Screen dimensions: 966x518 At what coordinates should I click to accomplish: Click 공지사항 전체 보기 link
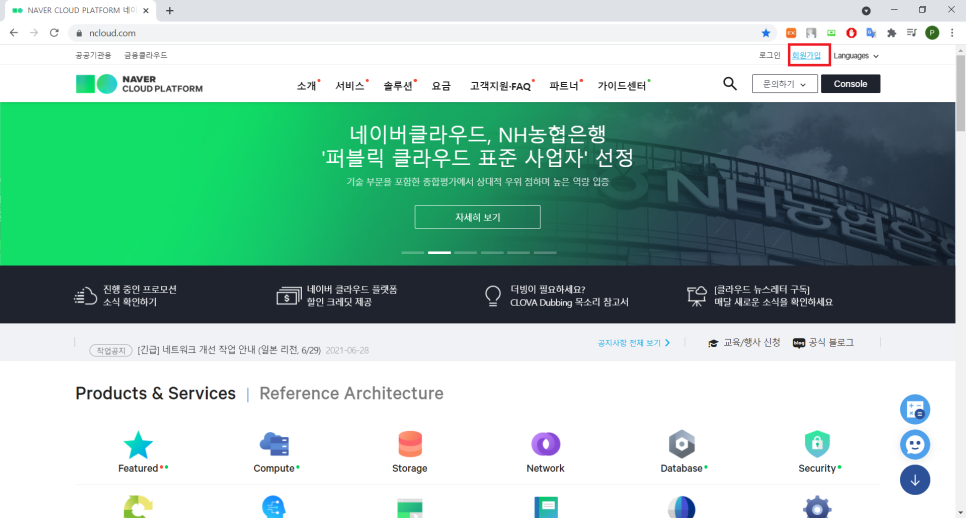pyautogui.click(x=633, y=342)
